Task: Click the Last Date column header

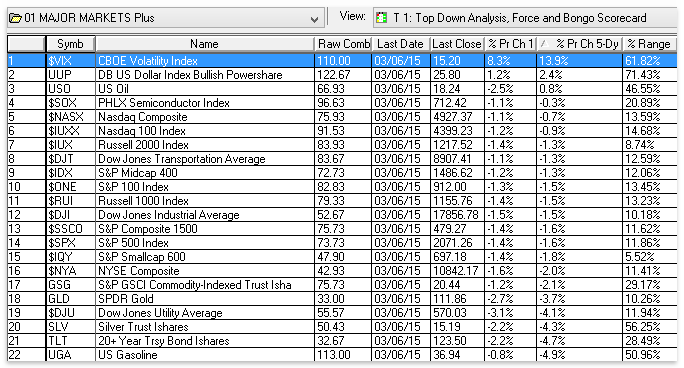Action: coord(400,44)
